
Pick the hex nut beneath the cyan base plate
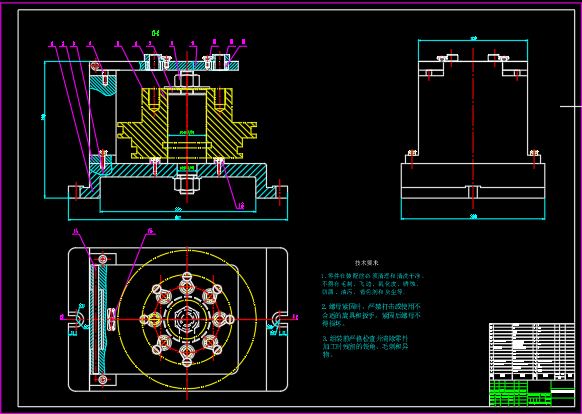(187, 185)
